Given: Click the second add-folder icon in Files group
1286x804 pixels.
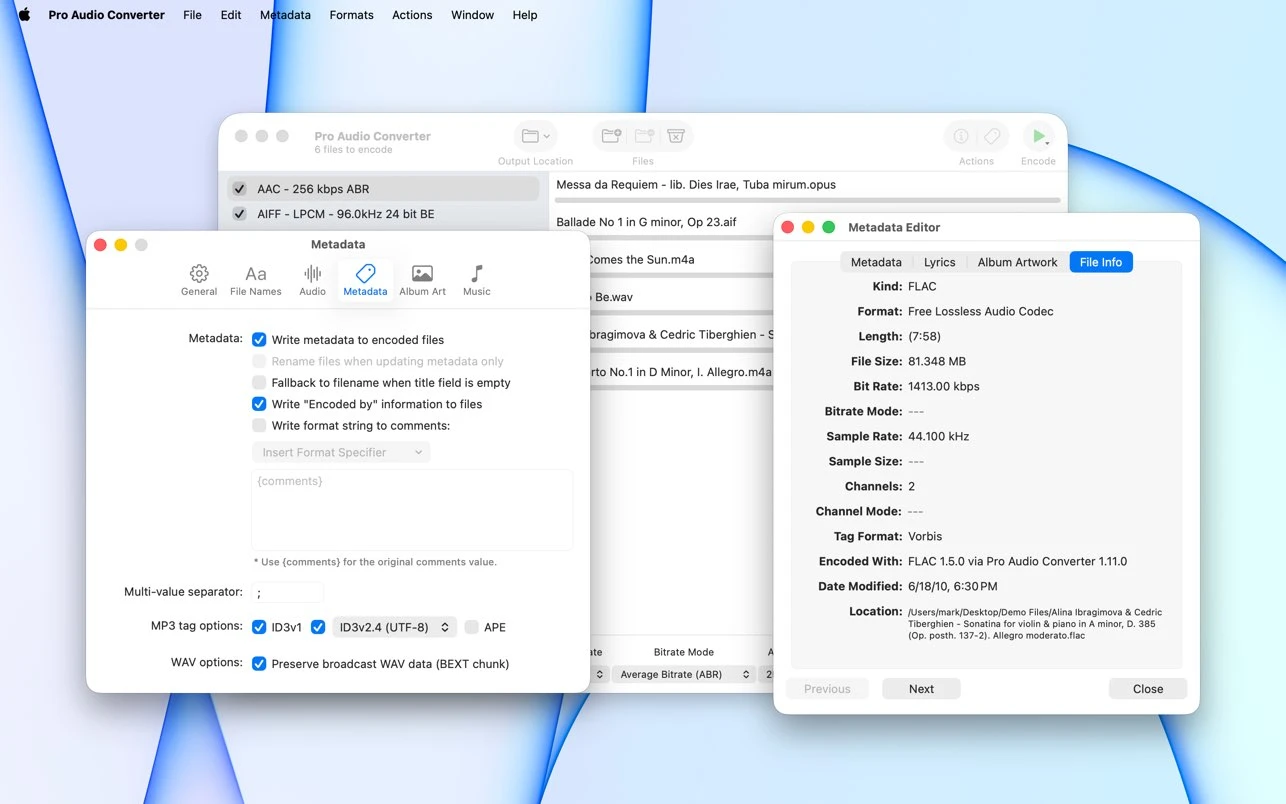Looking at the screenshot, I should tap(644, 136).
